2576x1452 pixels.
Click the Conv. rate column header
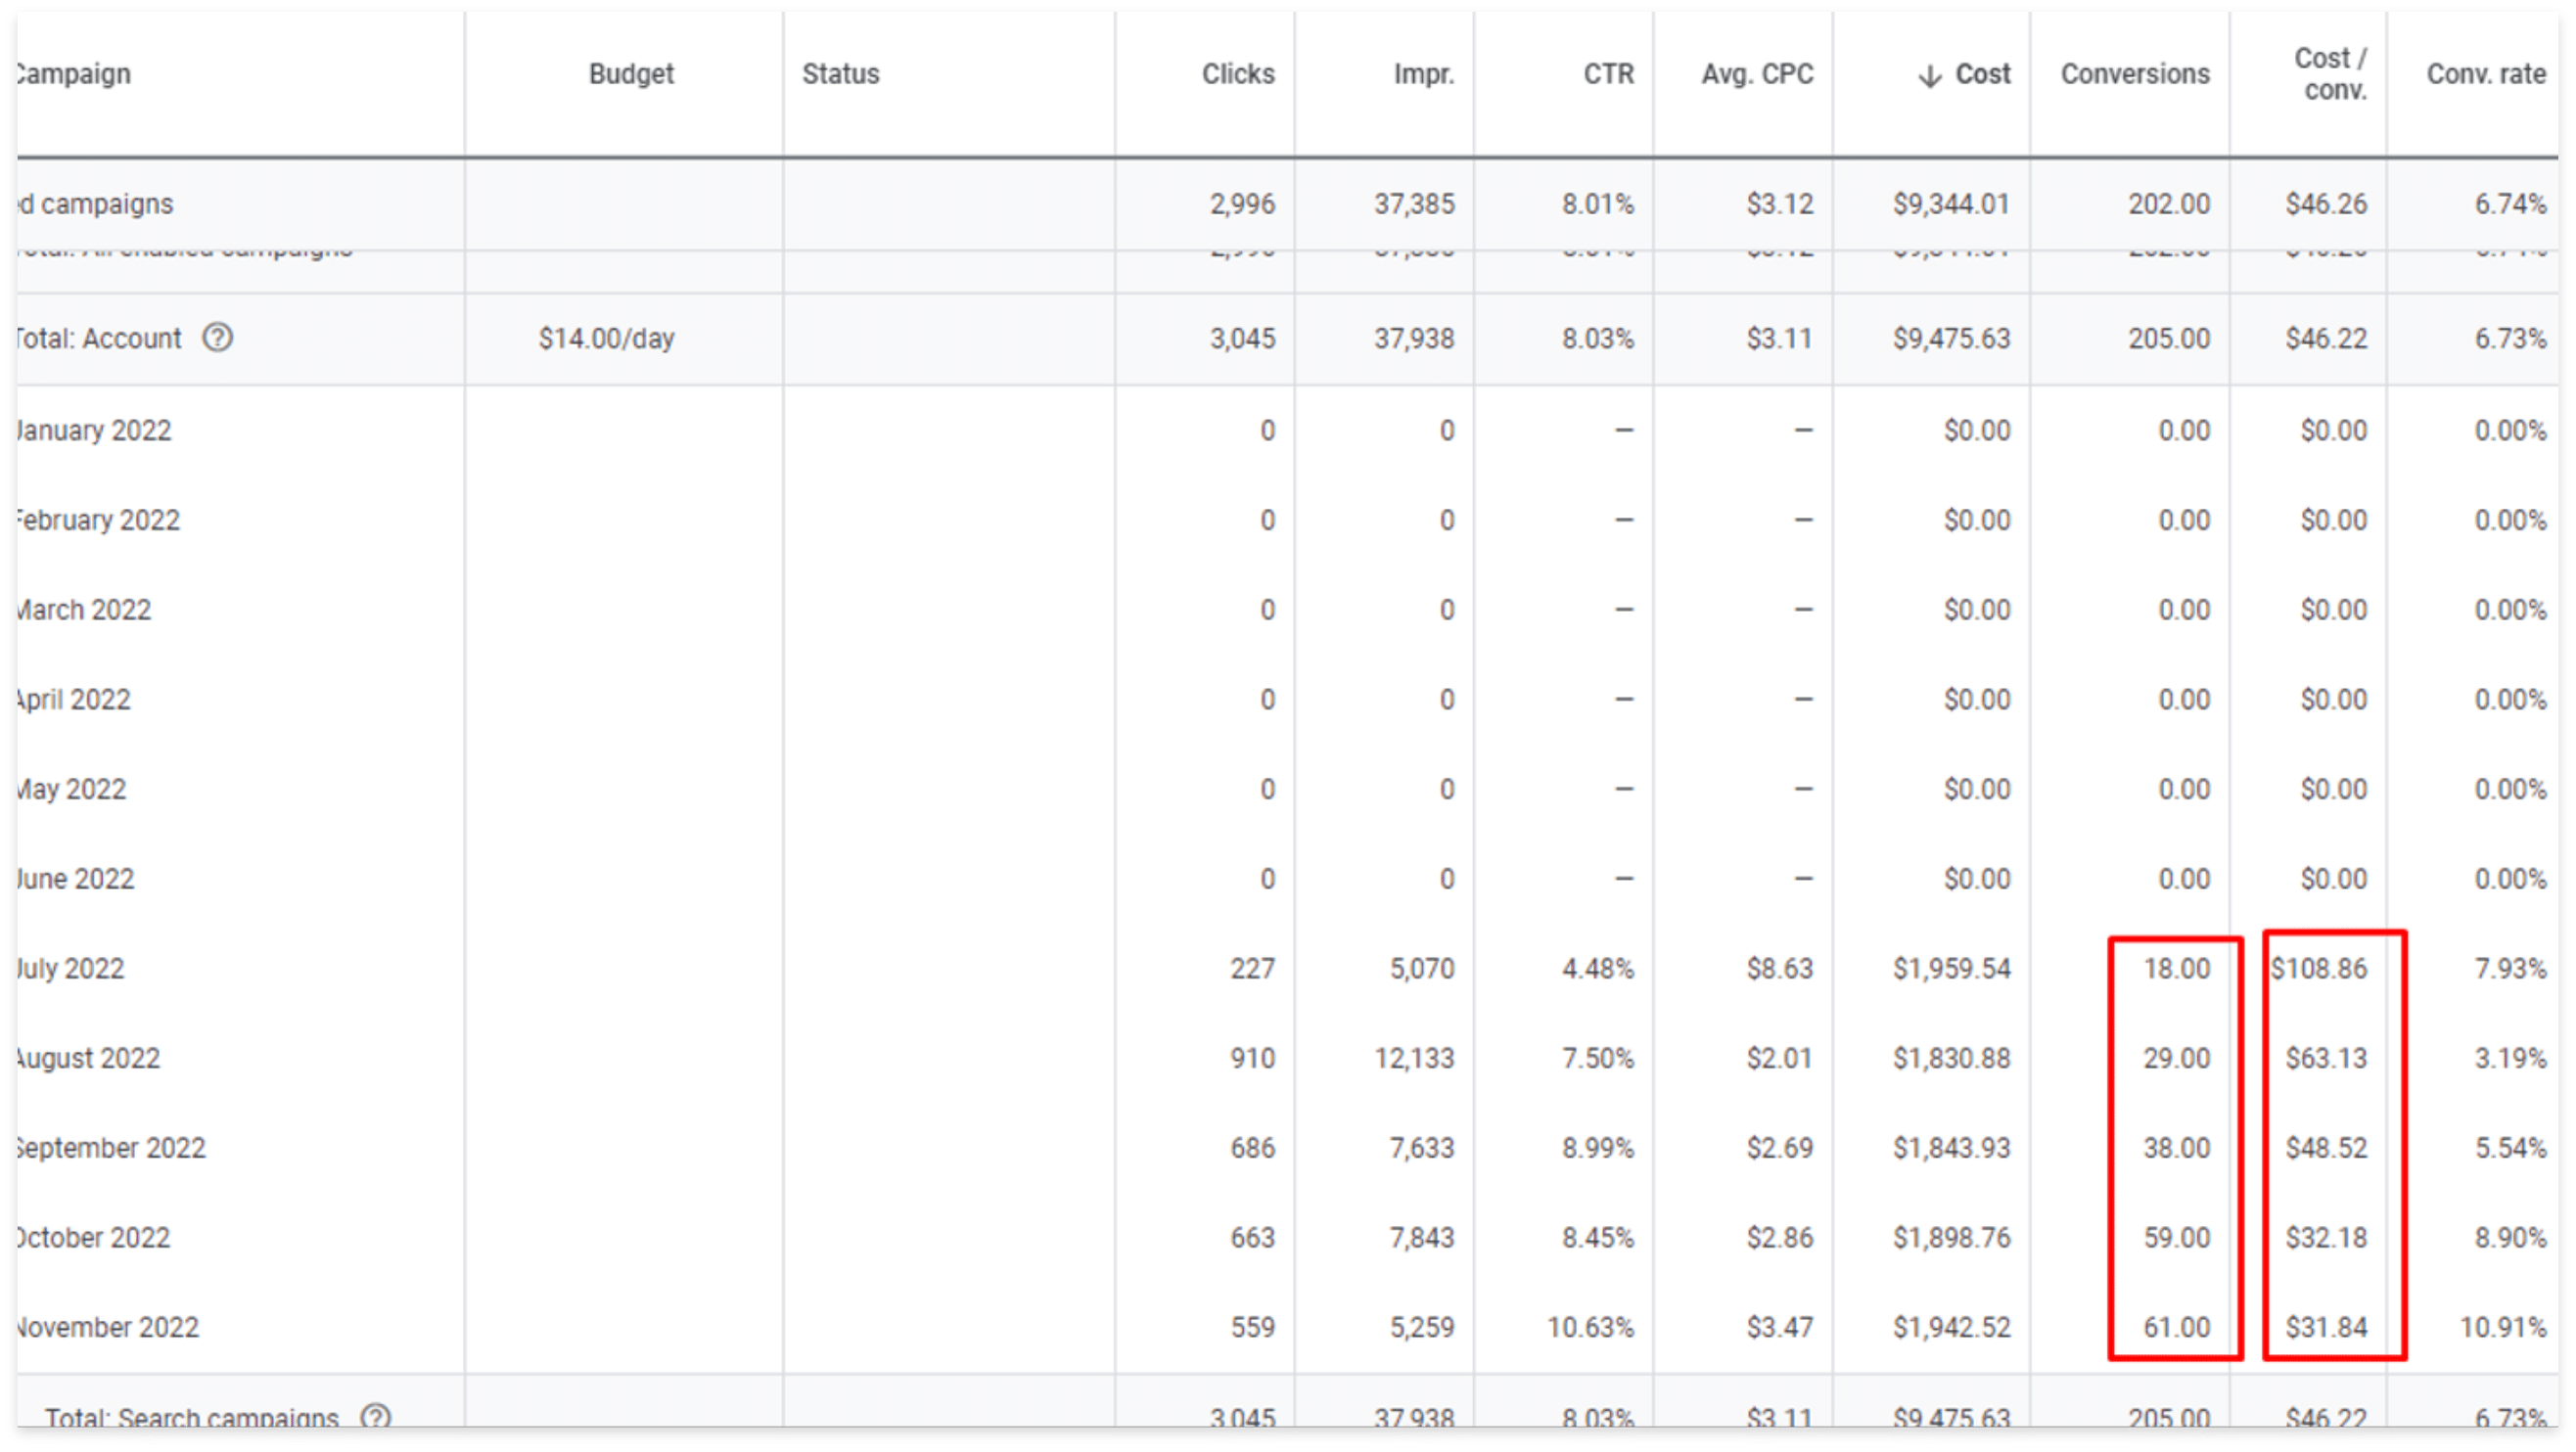pyautogui.click(x=2485, y=74)
